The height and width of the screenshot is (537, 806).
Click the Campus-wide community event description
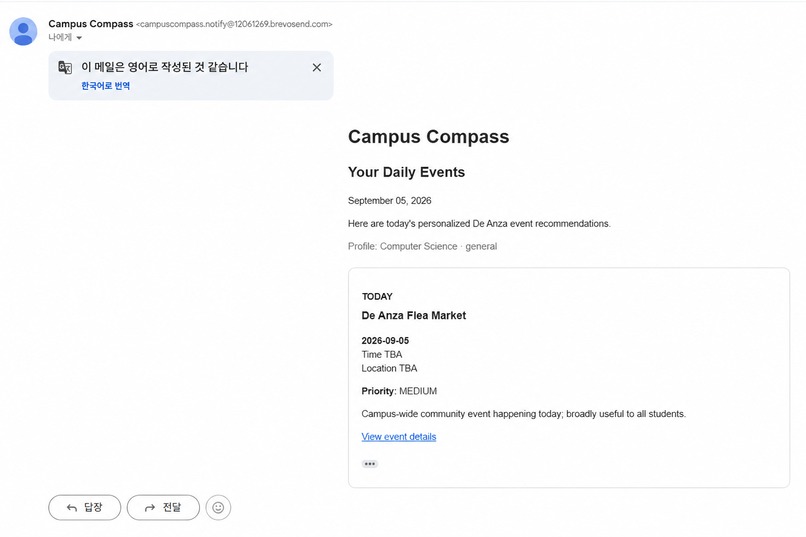(523, 414)
